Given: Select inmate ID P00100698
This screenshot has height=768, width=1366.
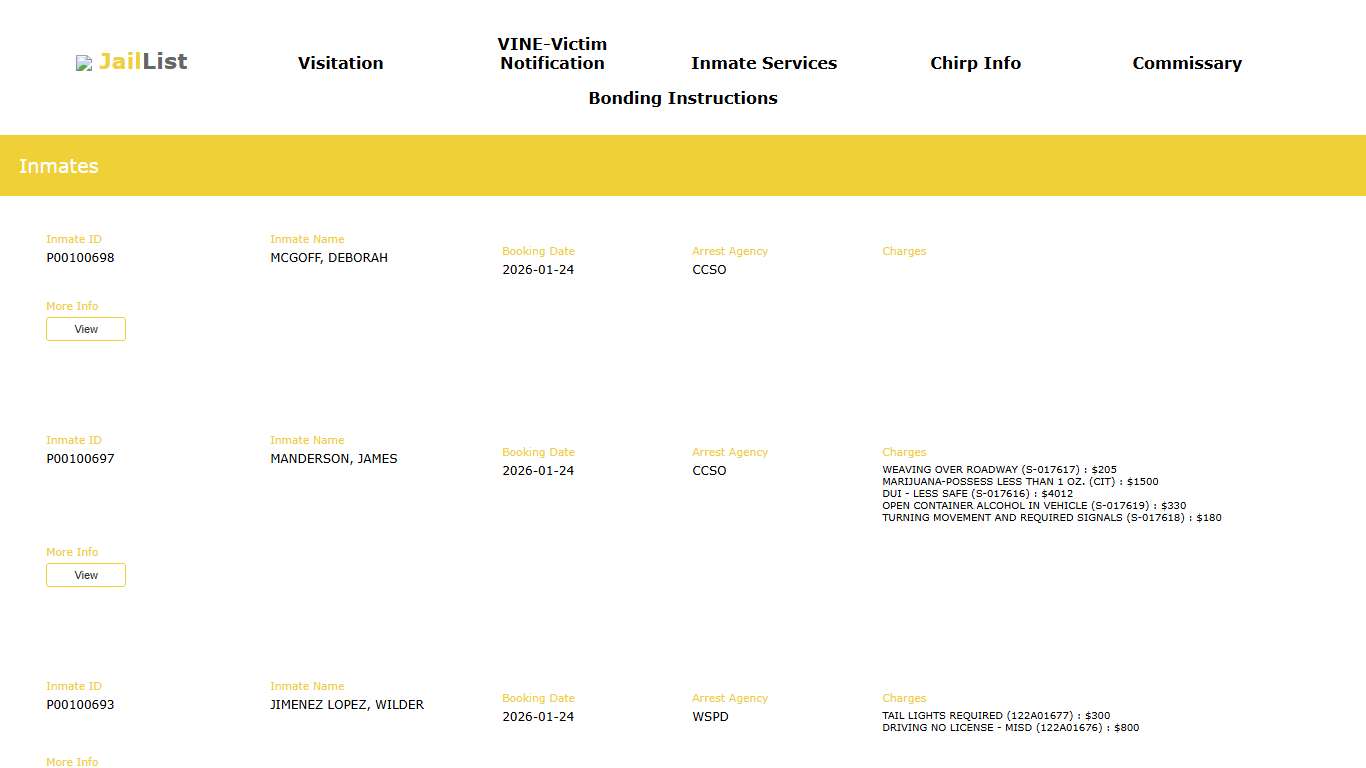Looking at the screenshot, I should (80, 258).
